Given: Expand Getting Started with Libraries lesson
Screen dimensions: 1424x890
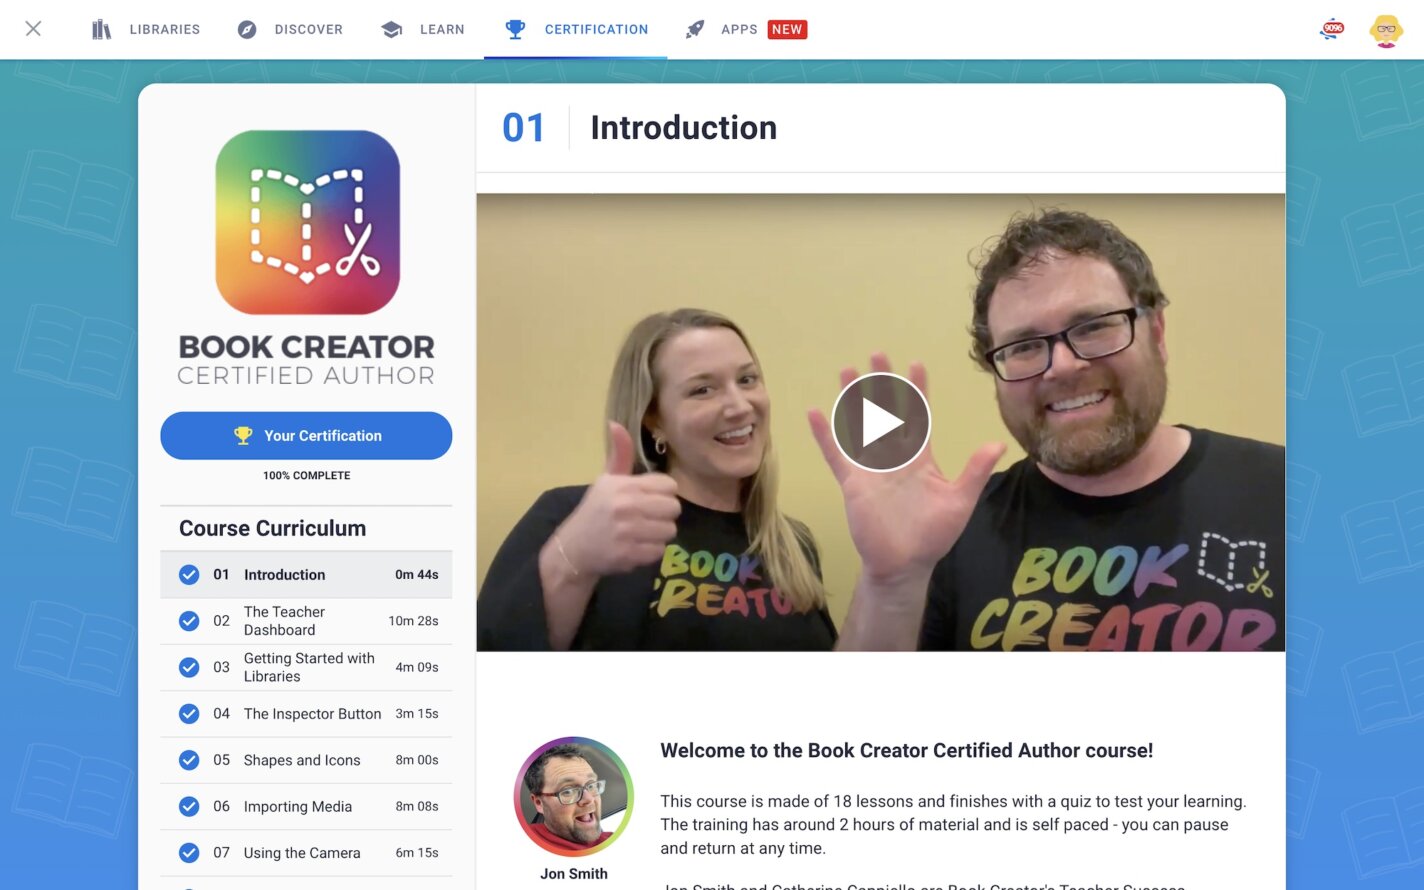Looking at the screenshot, I should (309, 667).
